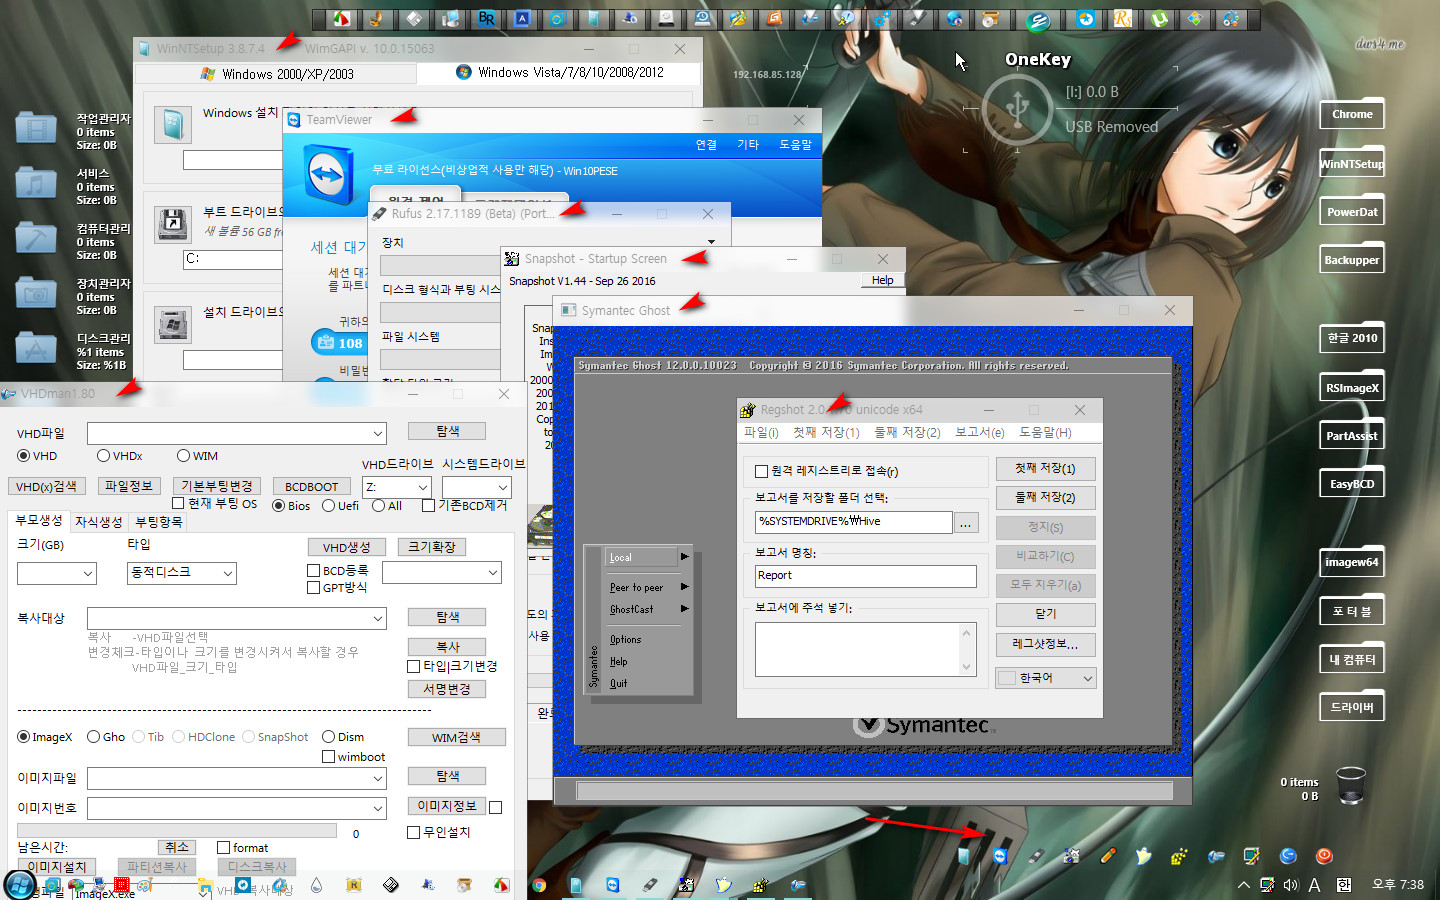This screenshot has height=900, width=1440.
Task: Open the 서비스 folder icon
Action: pos(36,183)
